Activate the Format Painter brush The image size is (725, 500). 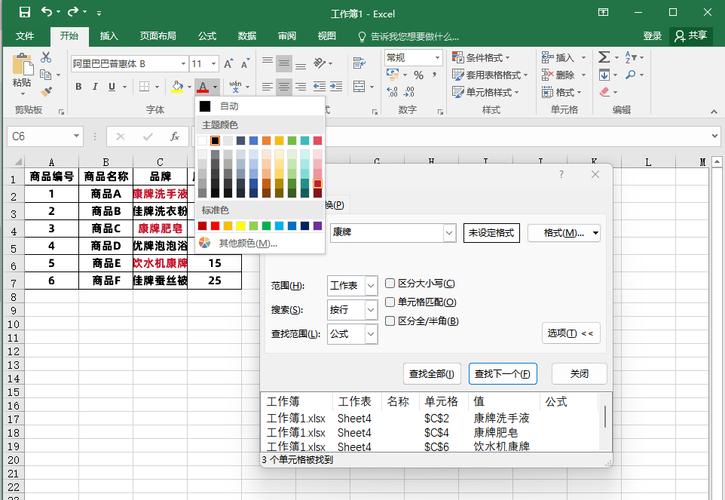[x=46, y=91]
